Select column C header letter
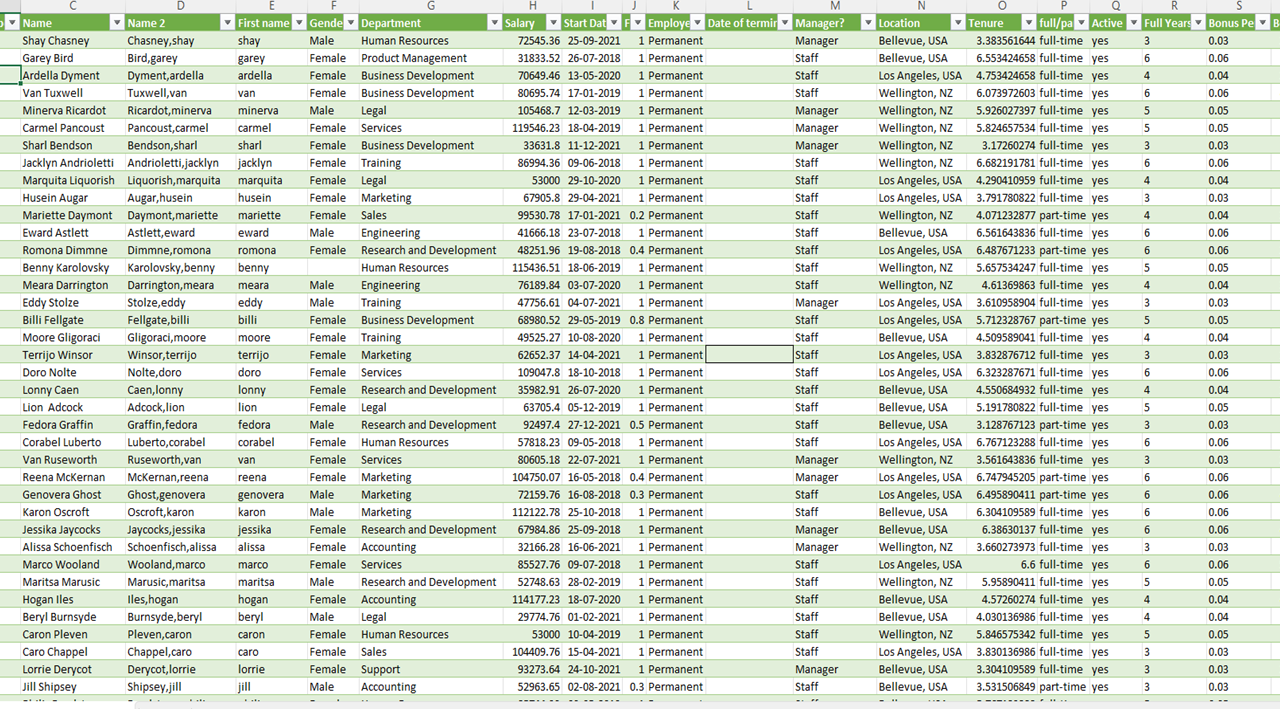This screenshot has width=1280, height=720. 72,6
